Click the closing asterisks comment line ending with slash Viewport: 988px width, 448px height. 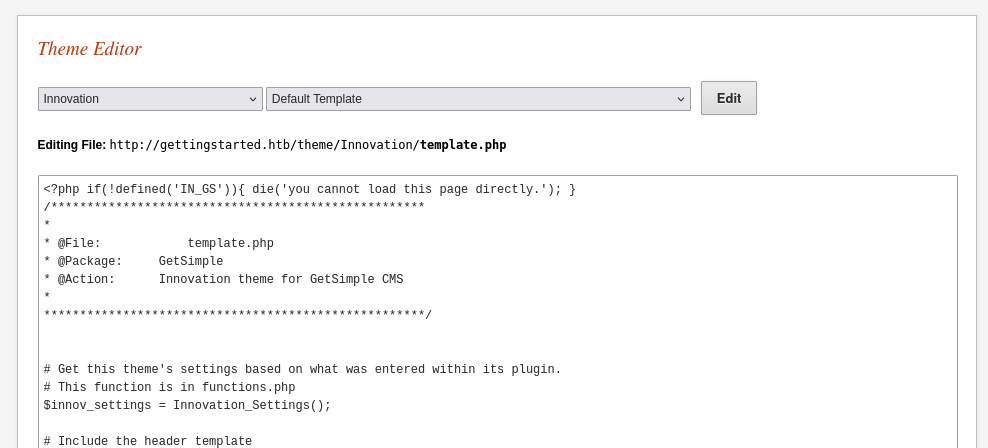pyautogui.click(x=238, y=315)
